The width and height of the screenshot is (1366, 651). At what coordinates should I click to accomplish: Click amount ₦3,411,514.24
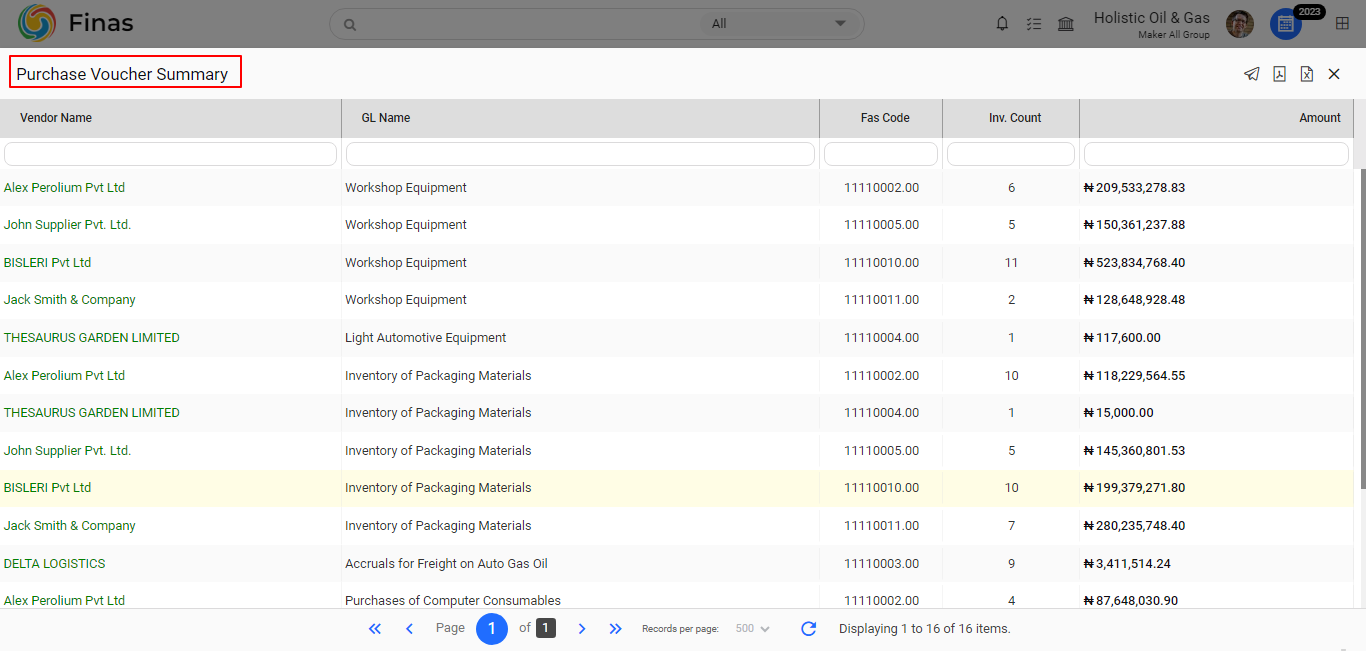click(x=1127, y=564)
